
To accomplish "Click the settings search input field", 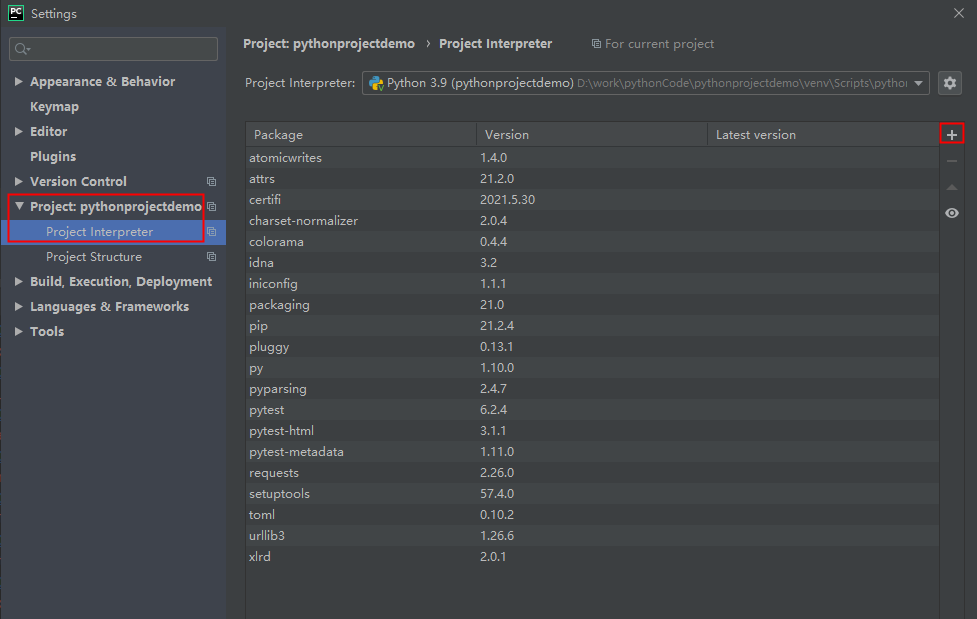I will tap(113, 49).
